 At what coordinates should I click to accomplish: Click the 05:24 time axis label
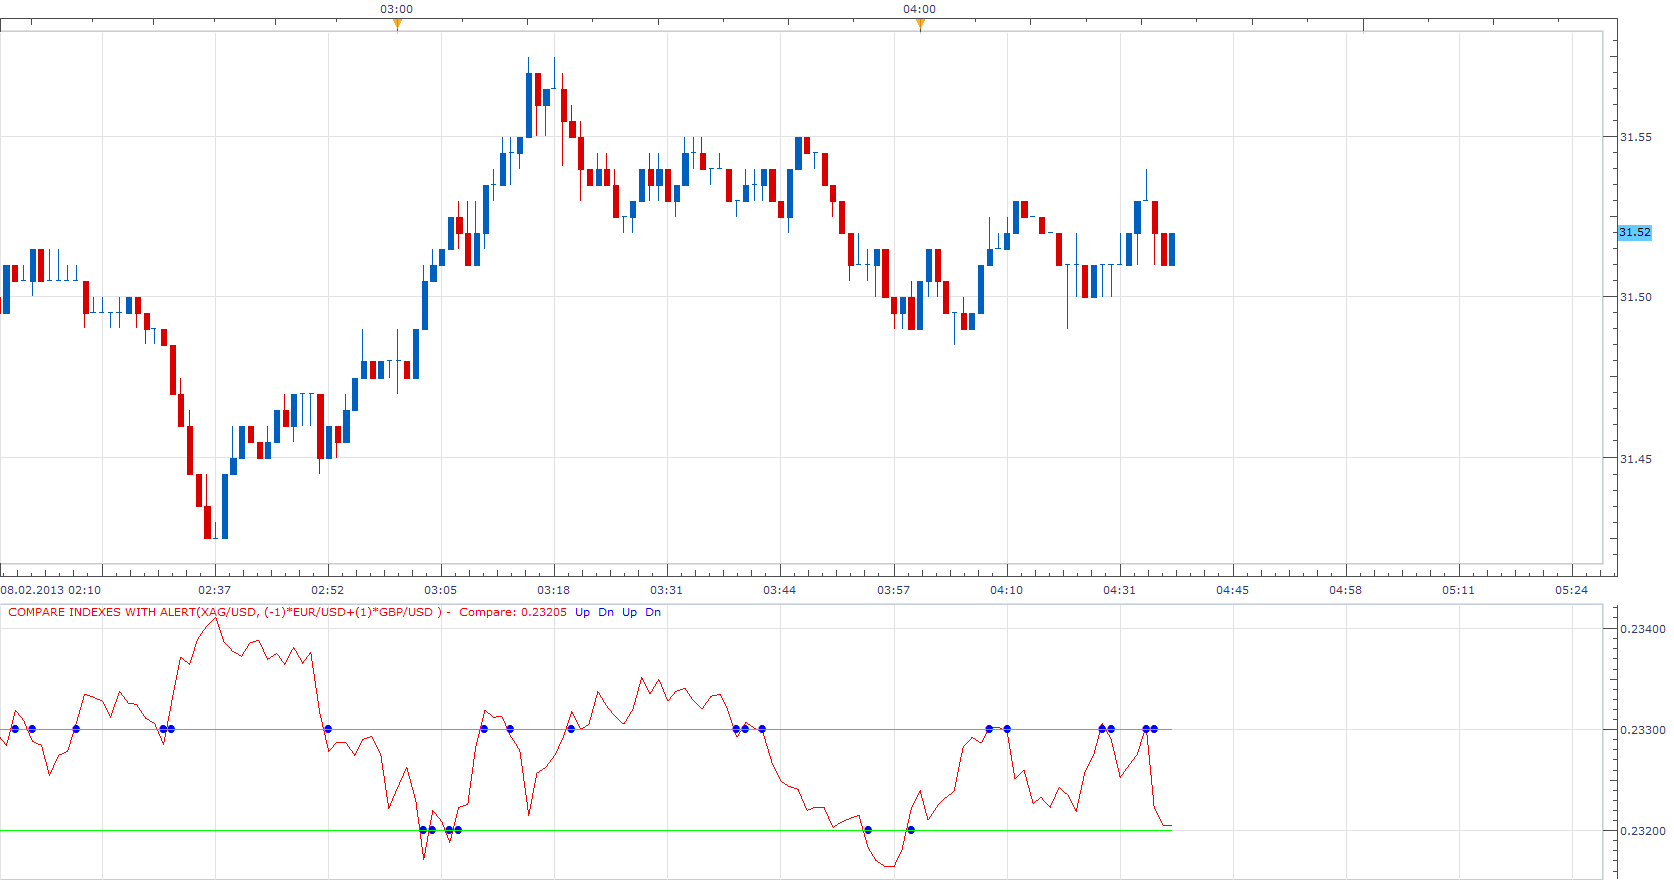point(1572,590)
